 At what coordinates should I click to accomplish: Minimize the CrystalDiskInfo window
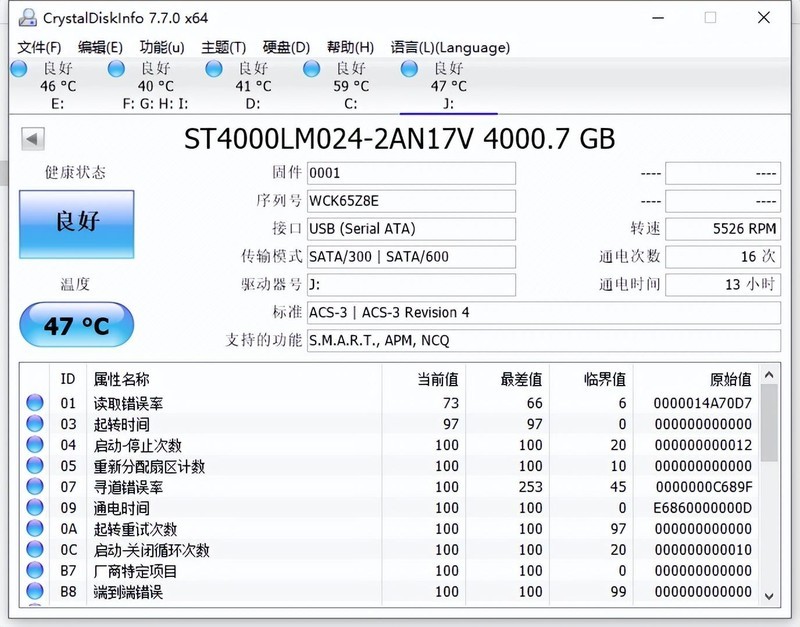coord(658,18)
